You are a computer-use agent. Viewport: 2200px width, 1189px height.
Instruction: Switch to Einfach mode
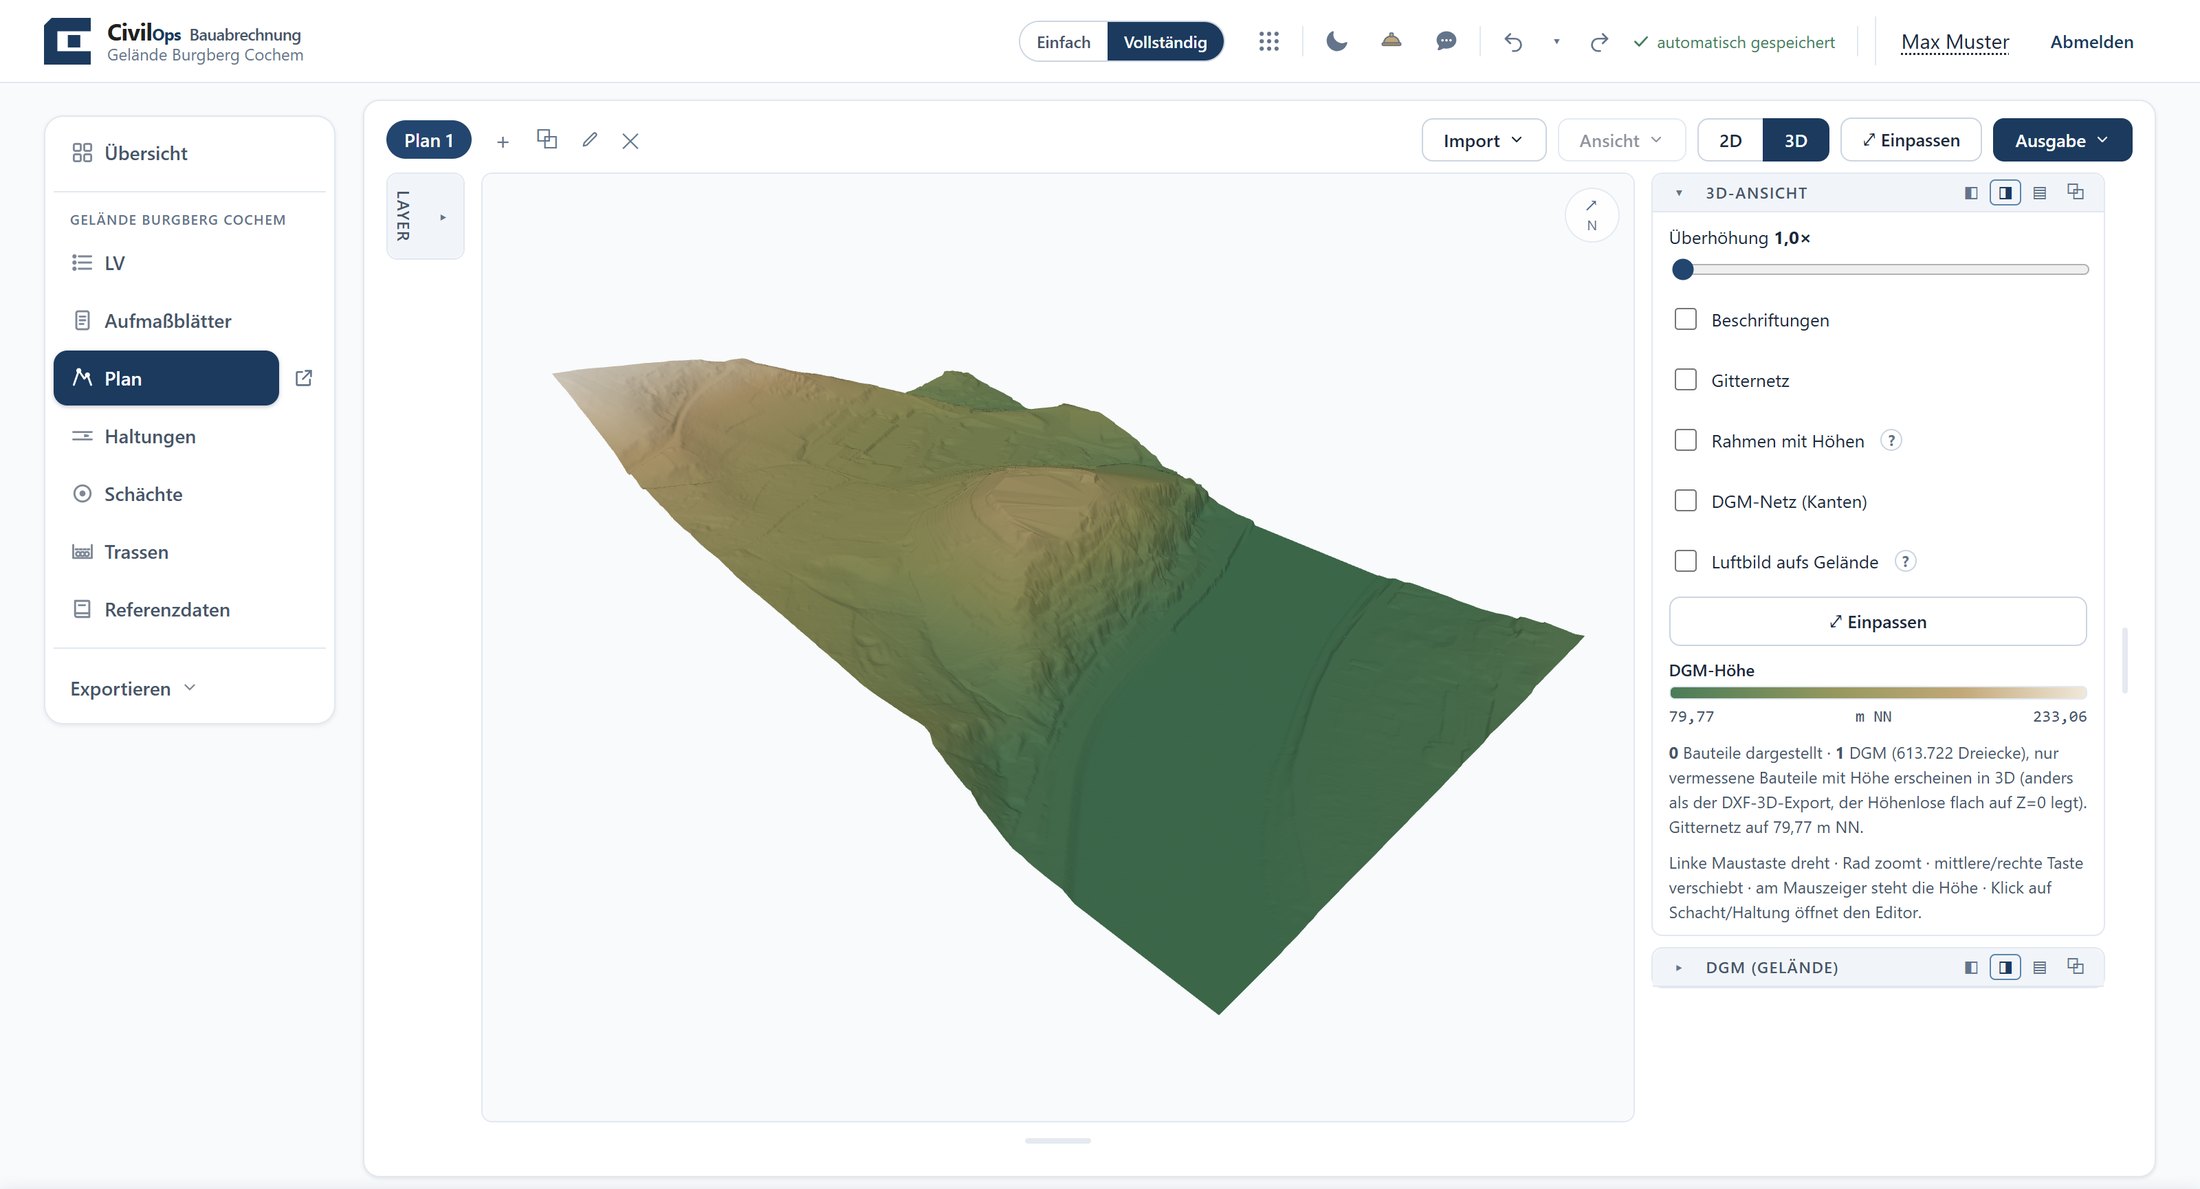(1063, 42)
